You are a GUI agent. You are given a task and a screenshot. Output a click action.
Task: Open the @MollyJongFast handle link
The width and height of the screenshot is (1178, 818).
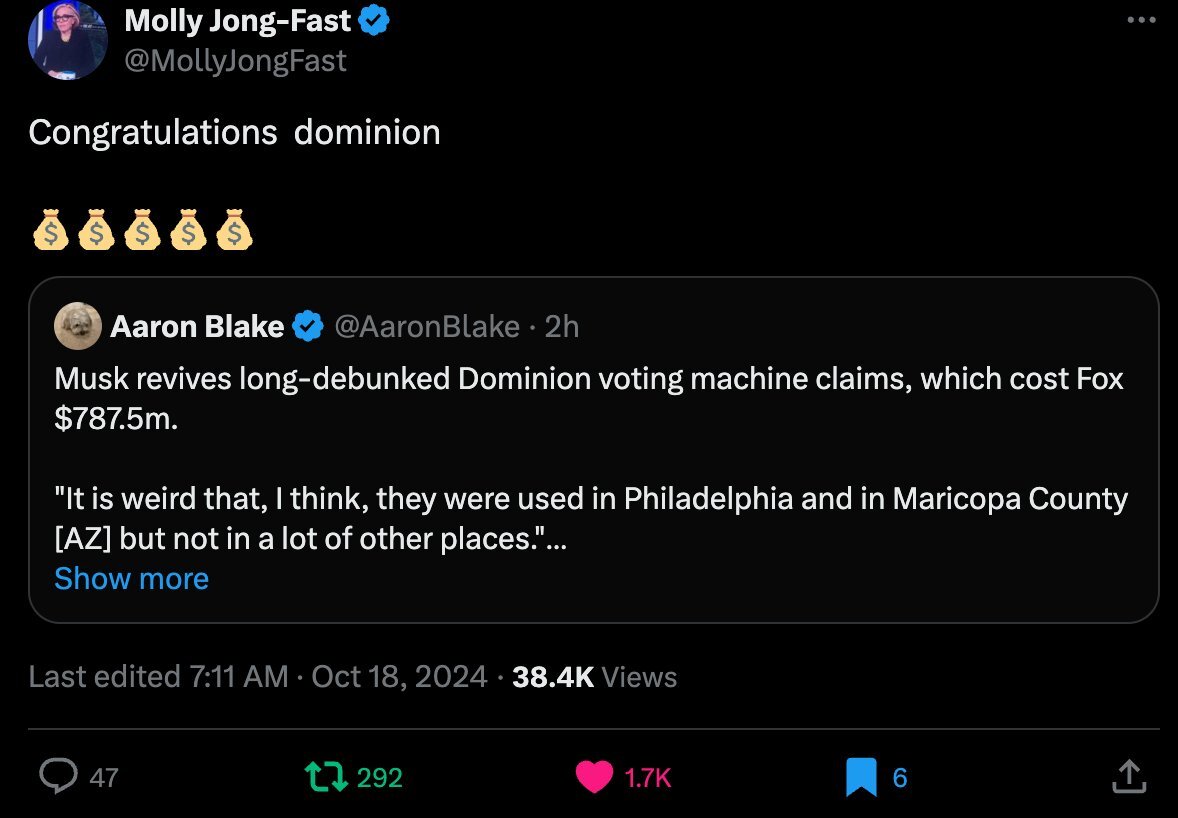point(235,60)
